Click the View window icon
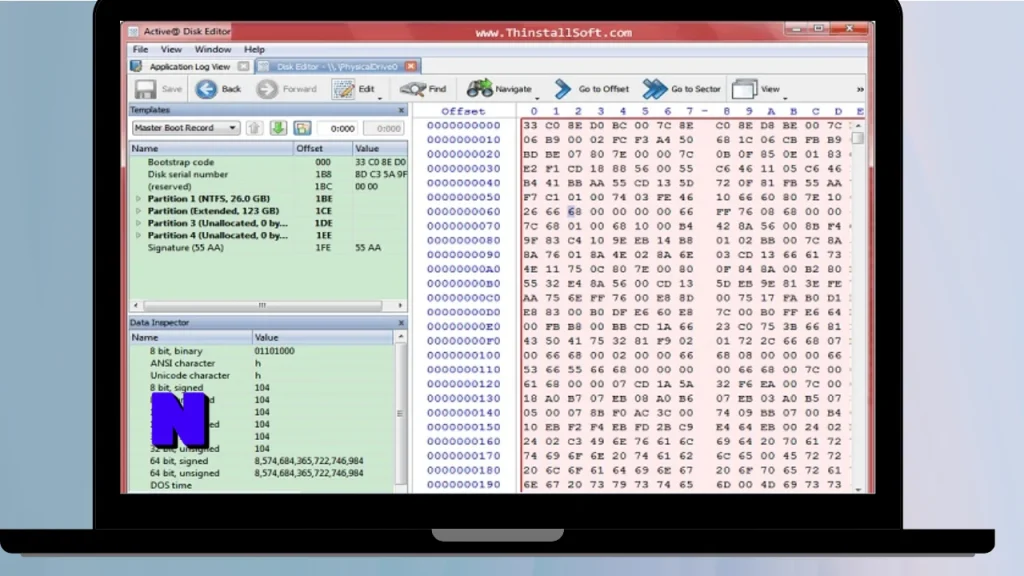The image size is (1024, 576). pyautogui.click(x=744, y=89)
